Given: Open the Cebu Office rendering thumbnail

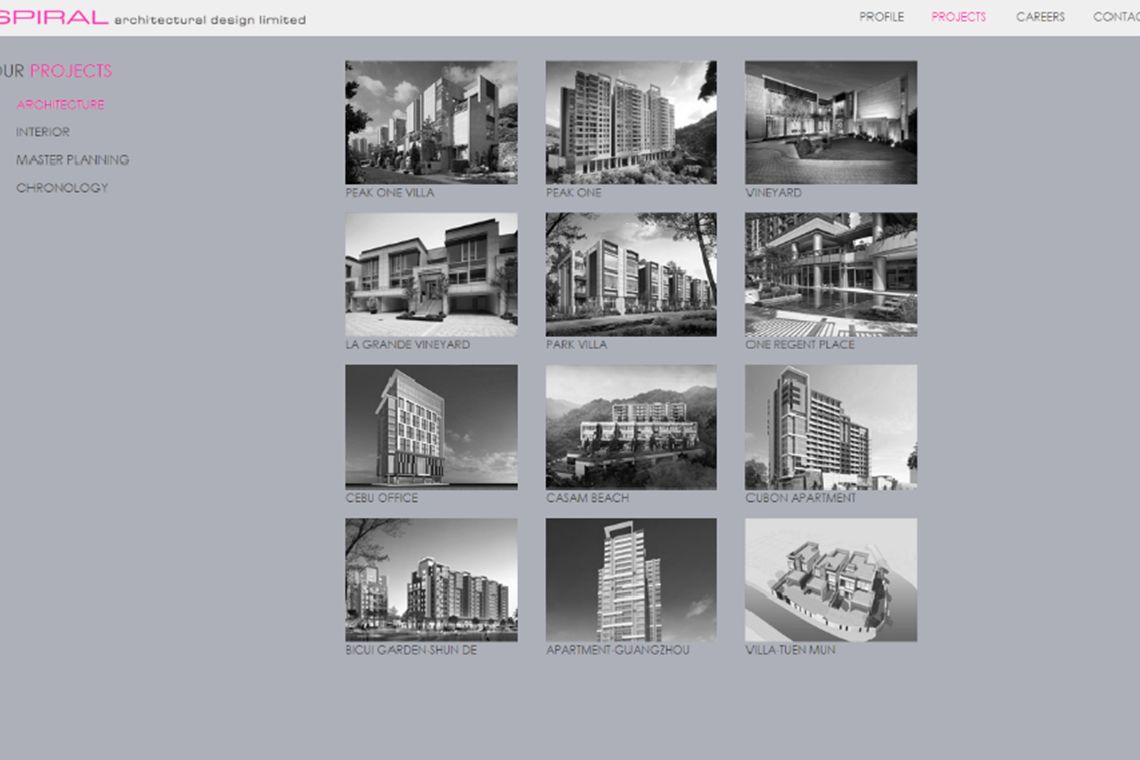Looking at the screenshot, I should pos(431,427).
